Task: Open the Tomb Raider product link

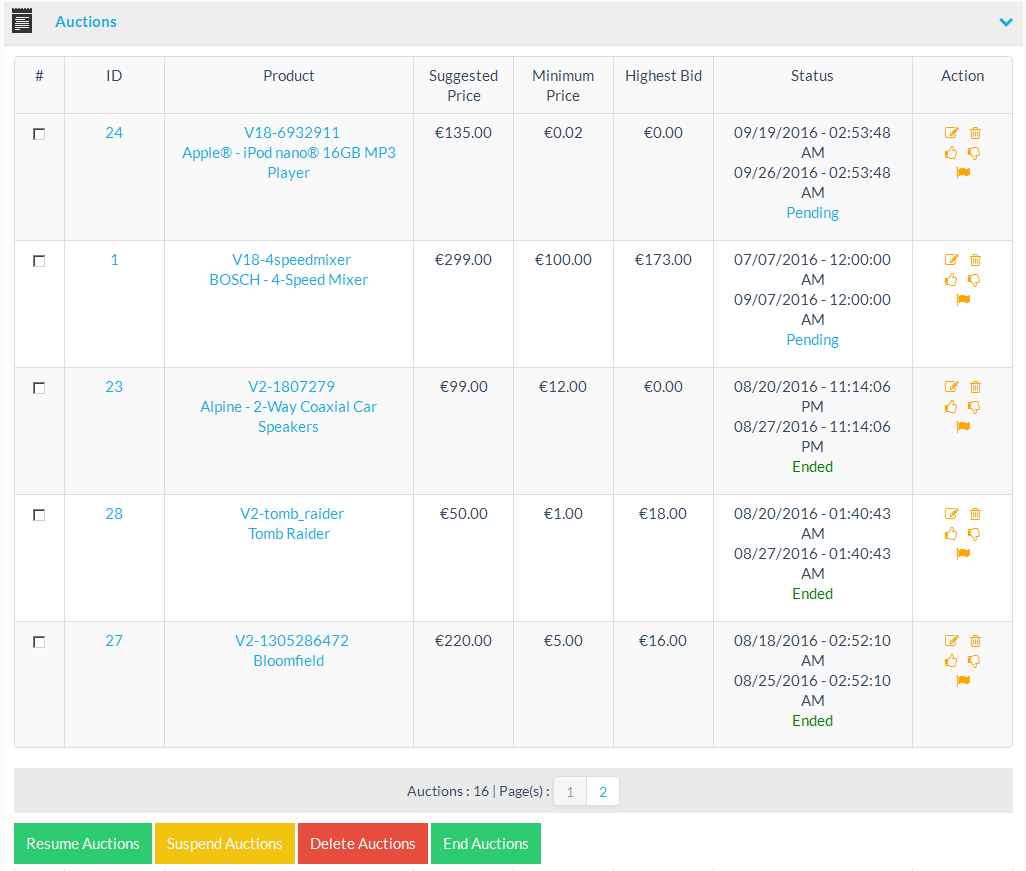Action: (289, 534)
